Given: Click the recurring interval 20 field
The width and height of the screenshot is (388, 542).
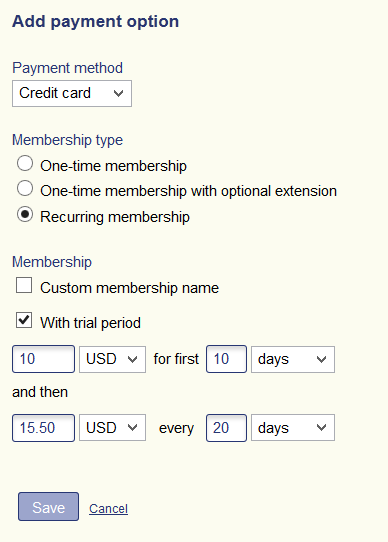Looking at the screenshot, I should tap(227, 428).
